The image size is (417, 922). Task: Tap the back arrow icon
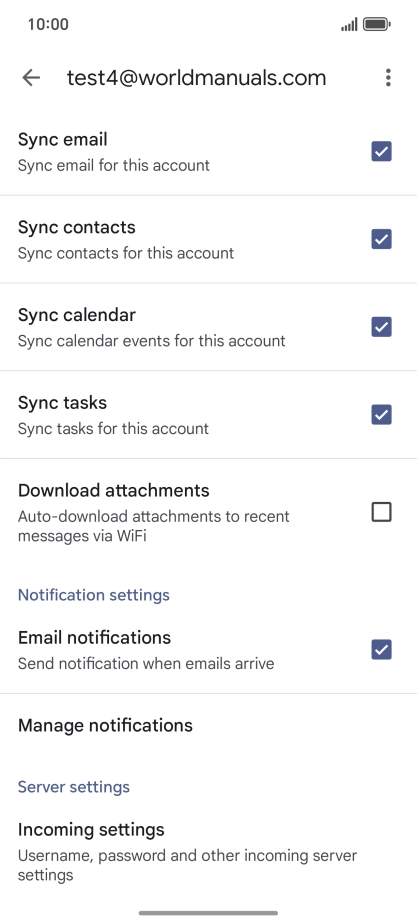(x=31, y=78)
